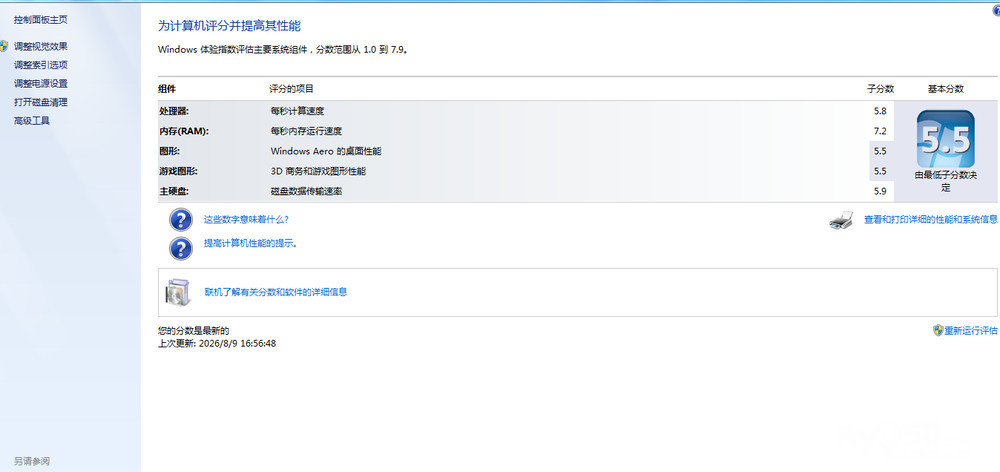Click the 另请参阅 heading in sidebar

pyautogui.click(x=32, y=461)
